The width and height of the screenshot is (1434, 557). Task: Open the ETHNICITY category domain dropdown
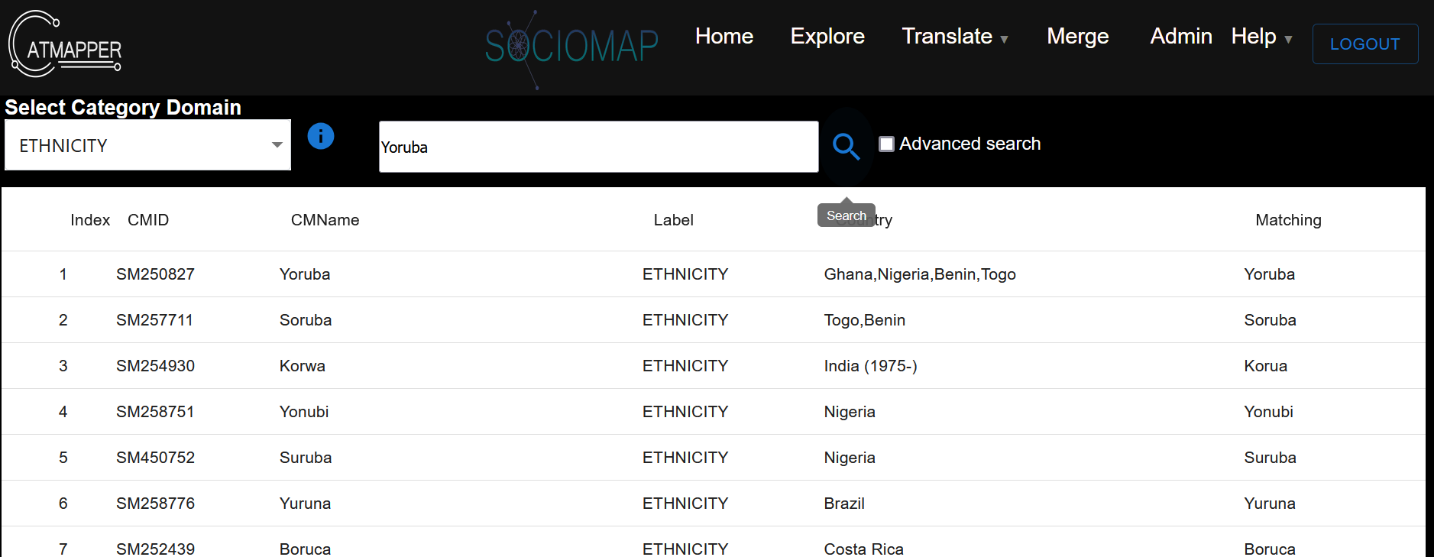pos(148,146)
